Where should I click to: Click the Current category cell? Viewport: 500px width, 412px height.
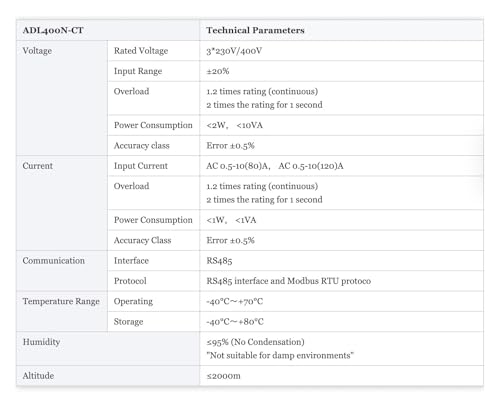(x=62, y=203)
